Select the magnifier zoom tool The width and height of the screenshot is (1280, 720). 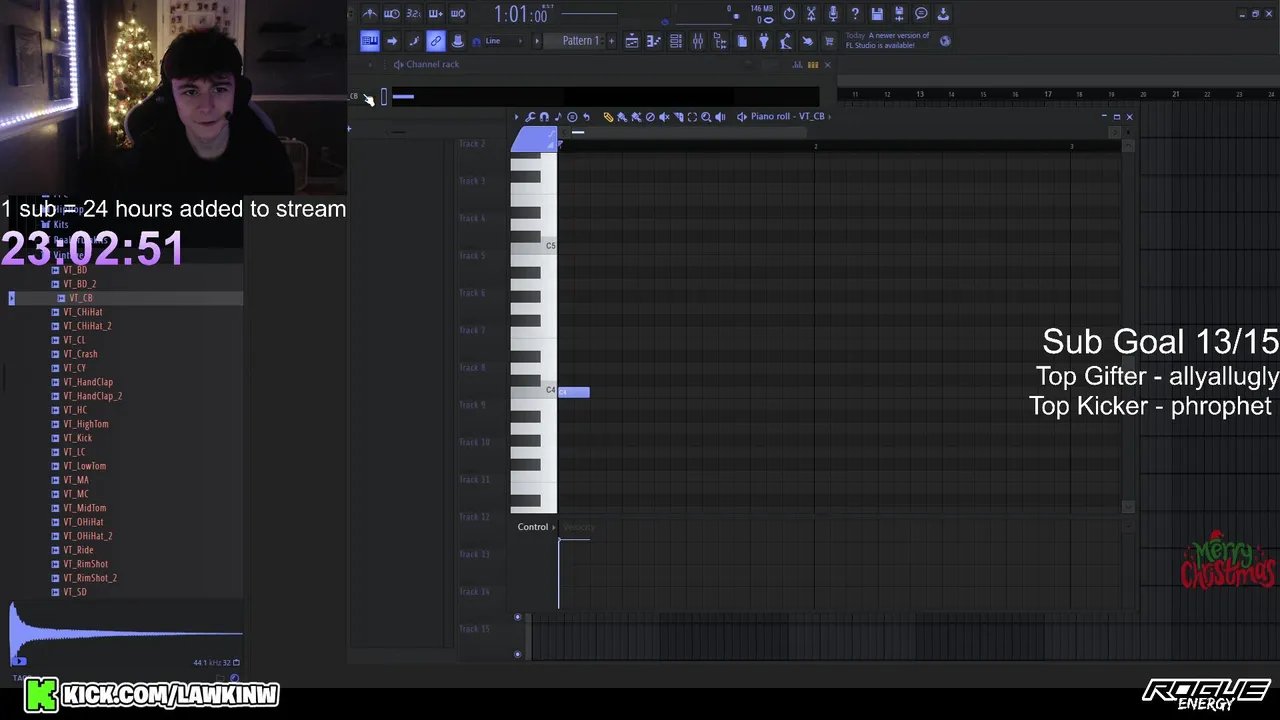(706, 117)
